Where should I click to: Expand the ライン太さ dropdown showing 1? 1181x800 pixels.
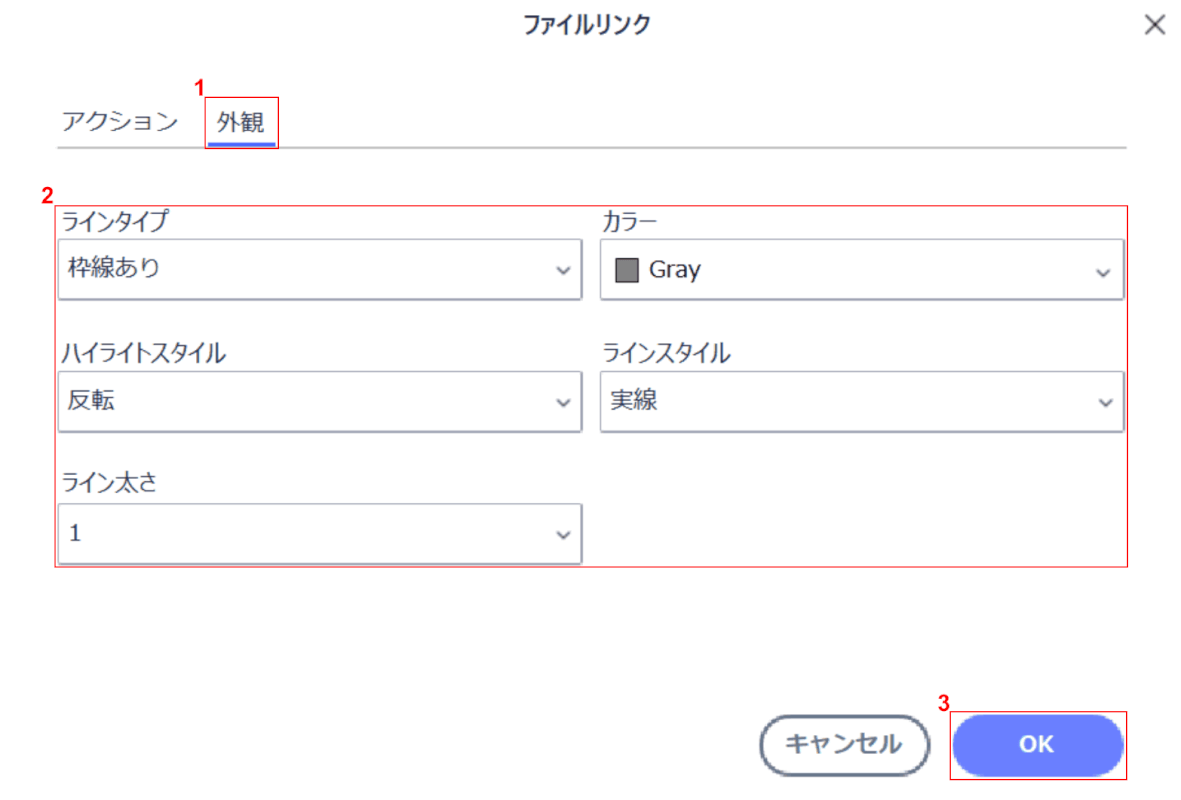coord(300,533)
